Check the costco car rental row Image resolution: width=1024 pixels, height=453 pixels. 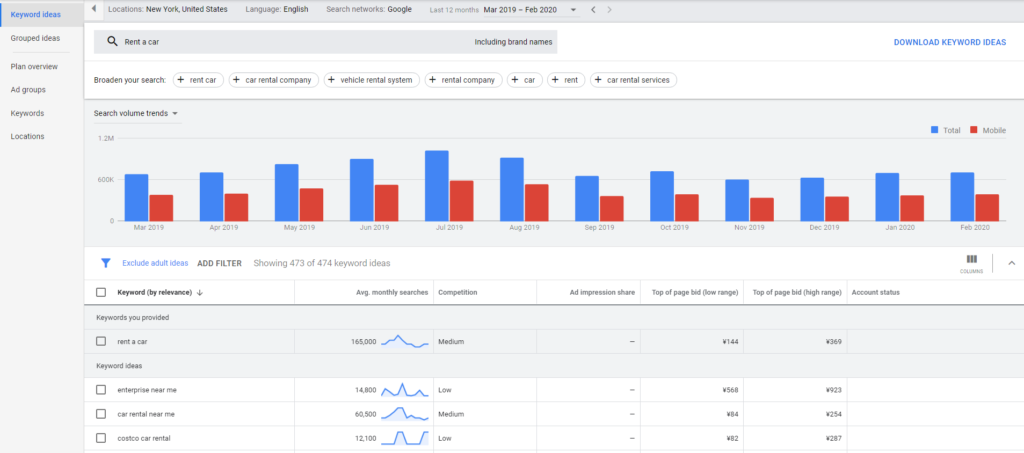[101, 438]
